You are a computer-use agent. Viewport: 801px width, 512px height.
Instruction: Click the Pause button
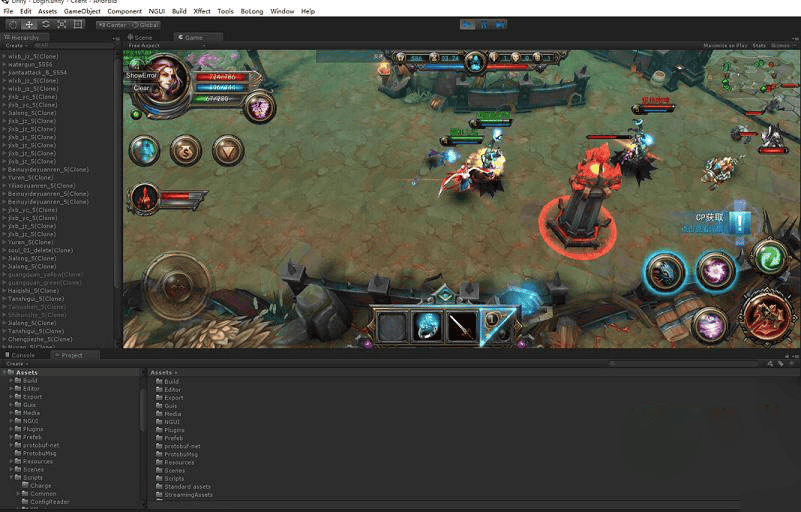tap(484, 24)
